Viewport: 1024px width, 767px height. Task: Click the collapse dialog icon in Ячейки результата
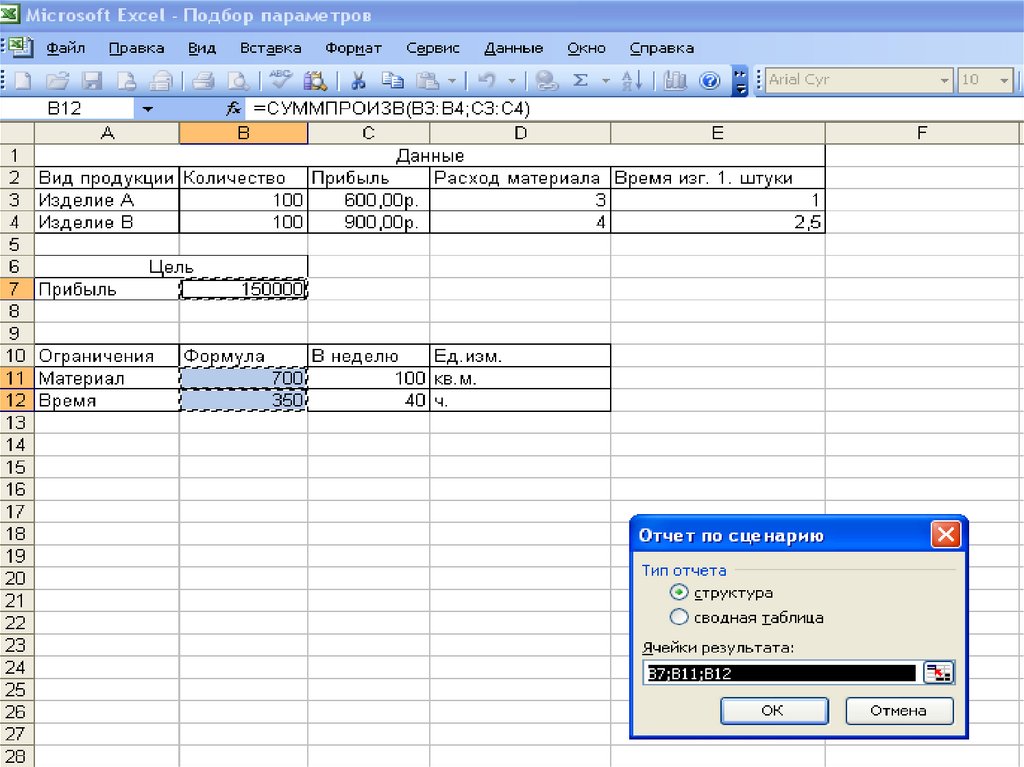(x=938, y=673)
